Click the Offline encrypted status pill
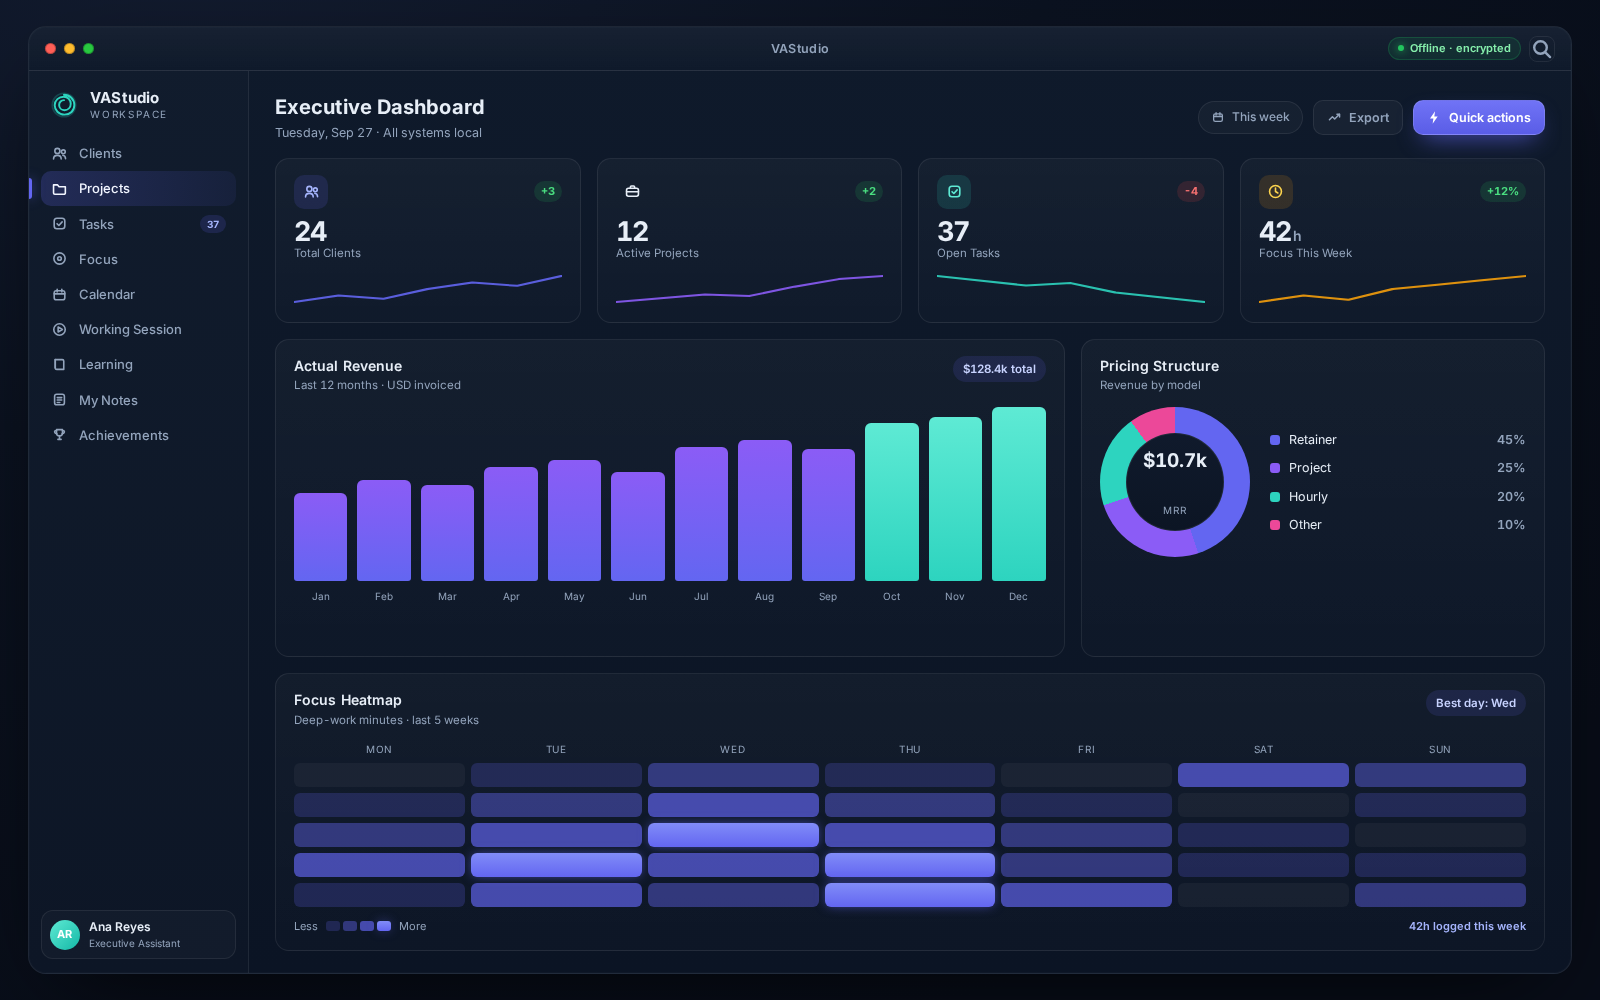The width and height of the screenshot is (1600, 1000). click(1454, 48)
